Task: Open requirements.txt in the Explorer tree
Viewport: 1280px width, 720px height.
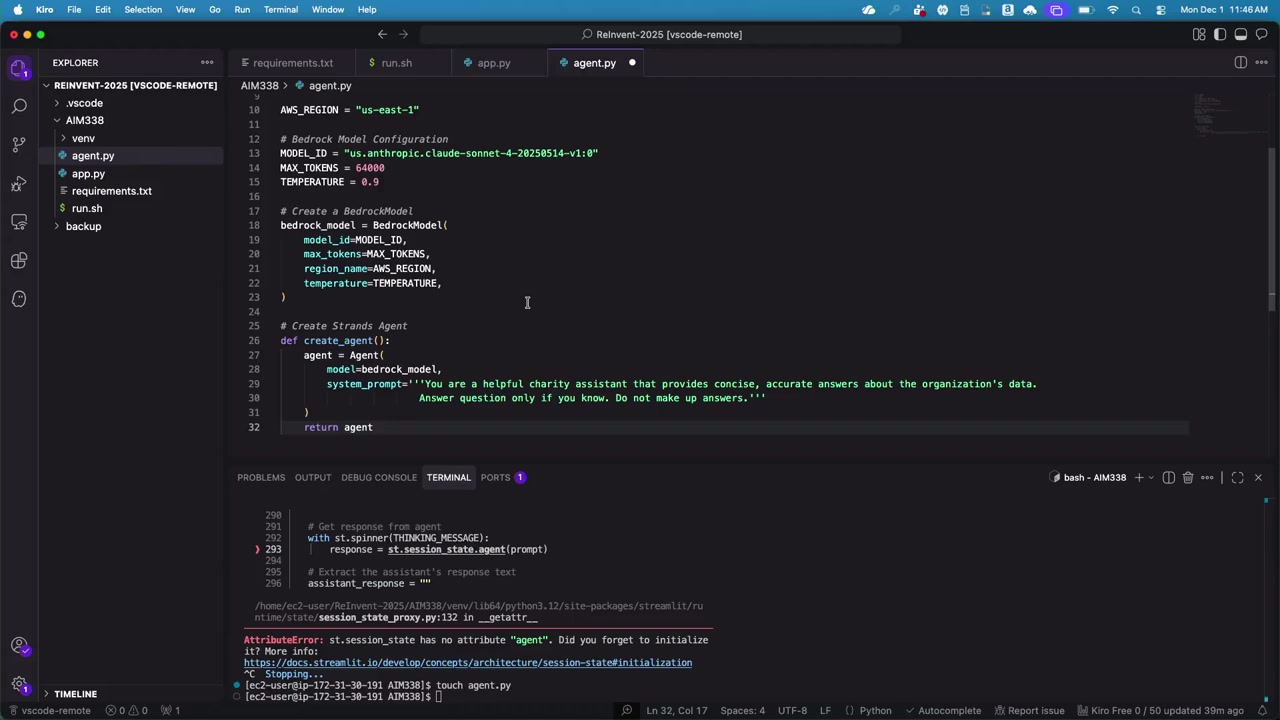Action: click(111, 191)
